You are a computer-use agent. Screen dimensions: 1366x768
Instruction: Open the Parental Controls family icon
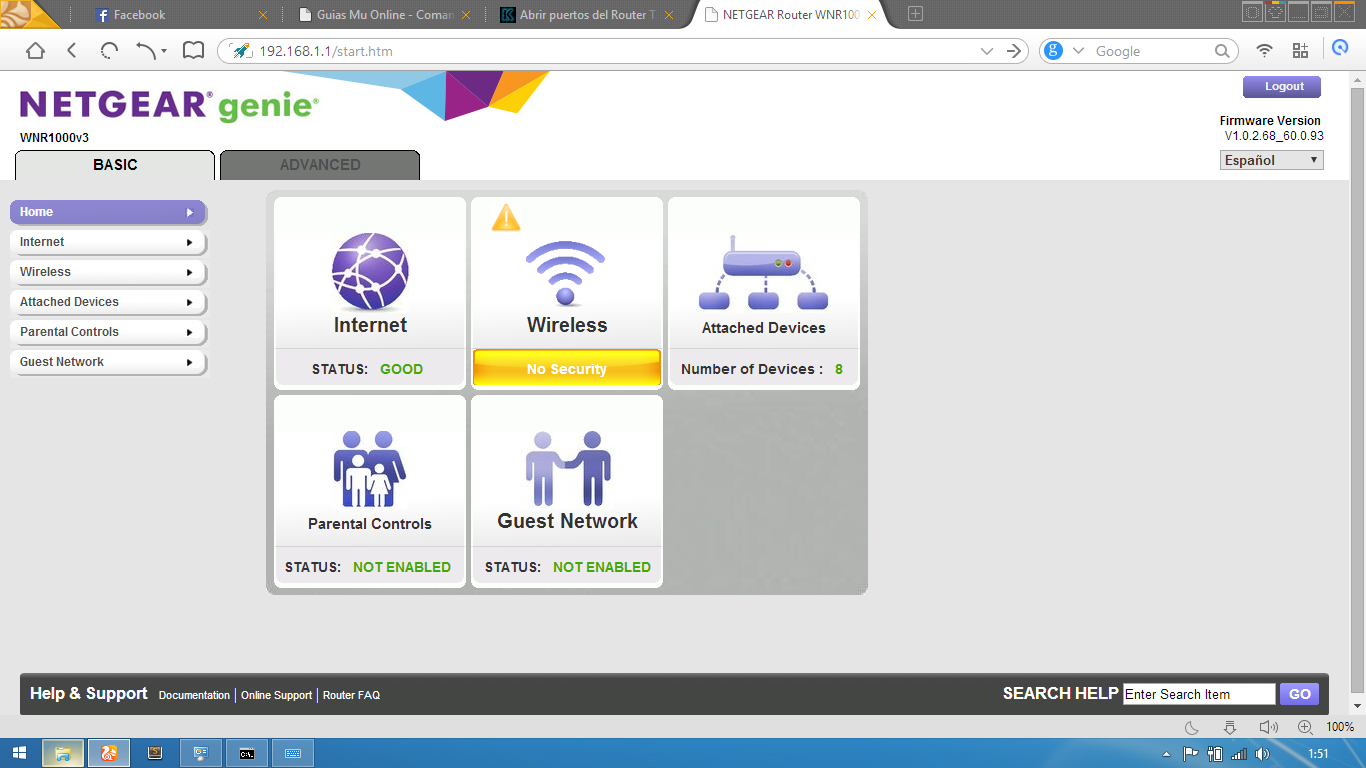[x=370, y=469]
